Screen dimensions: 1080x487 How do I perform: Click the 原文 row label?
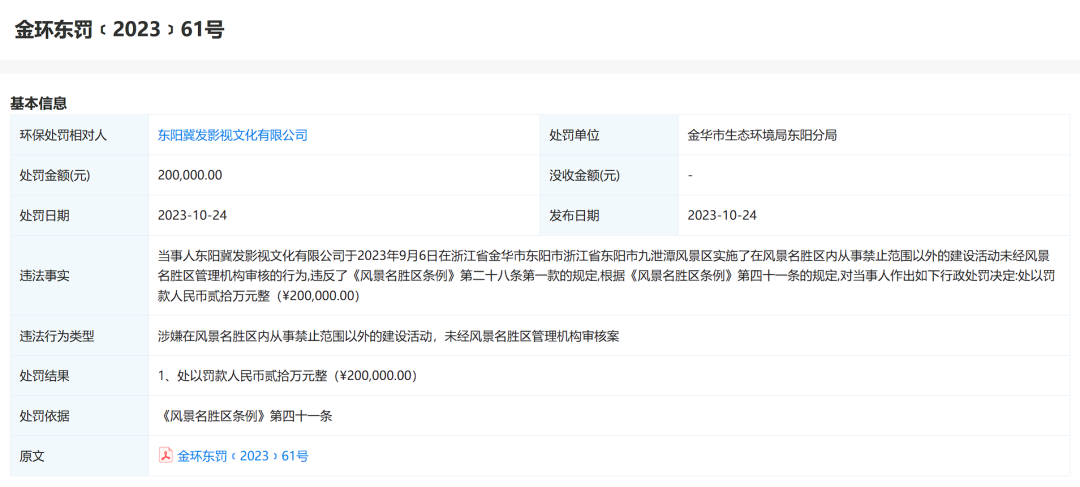click(x=32, y=456)
